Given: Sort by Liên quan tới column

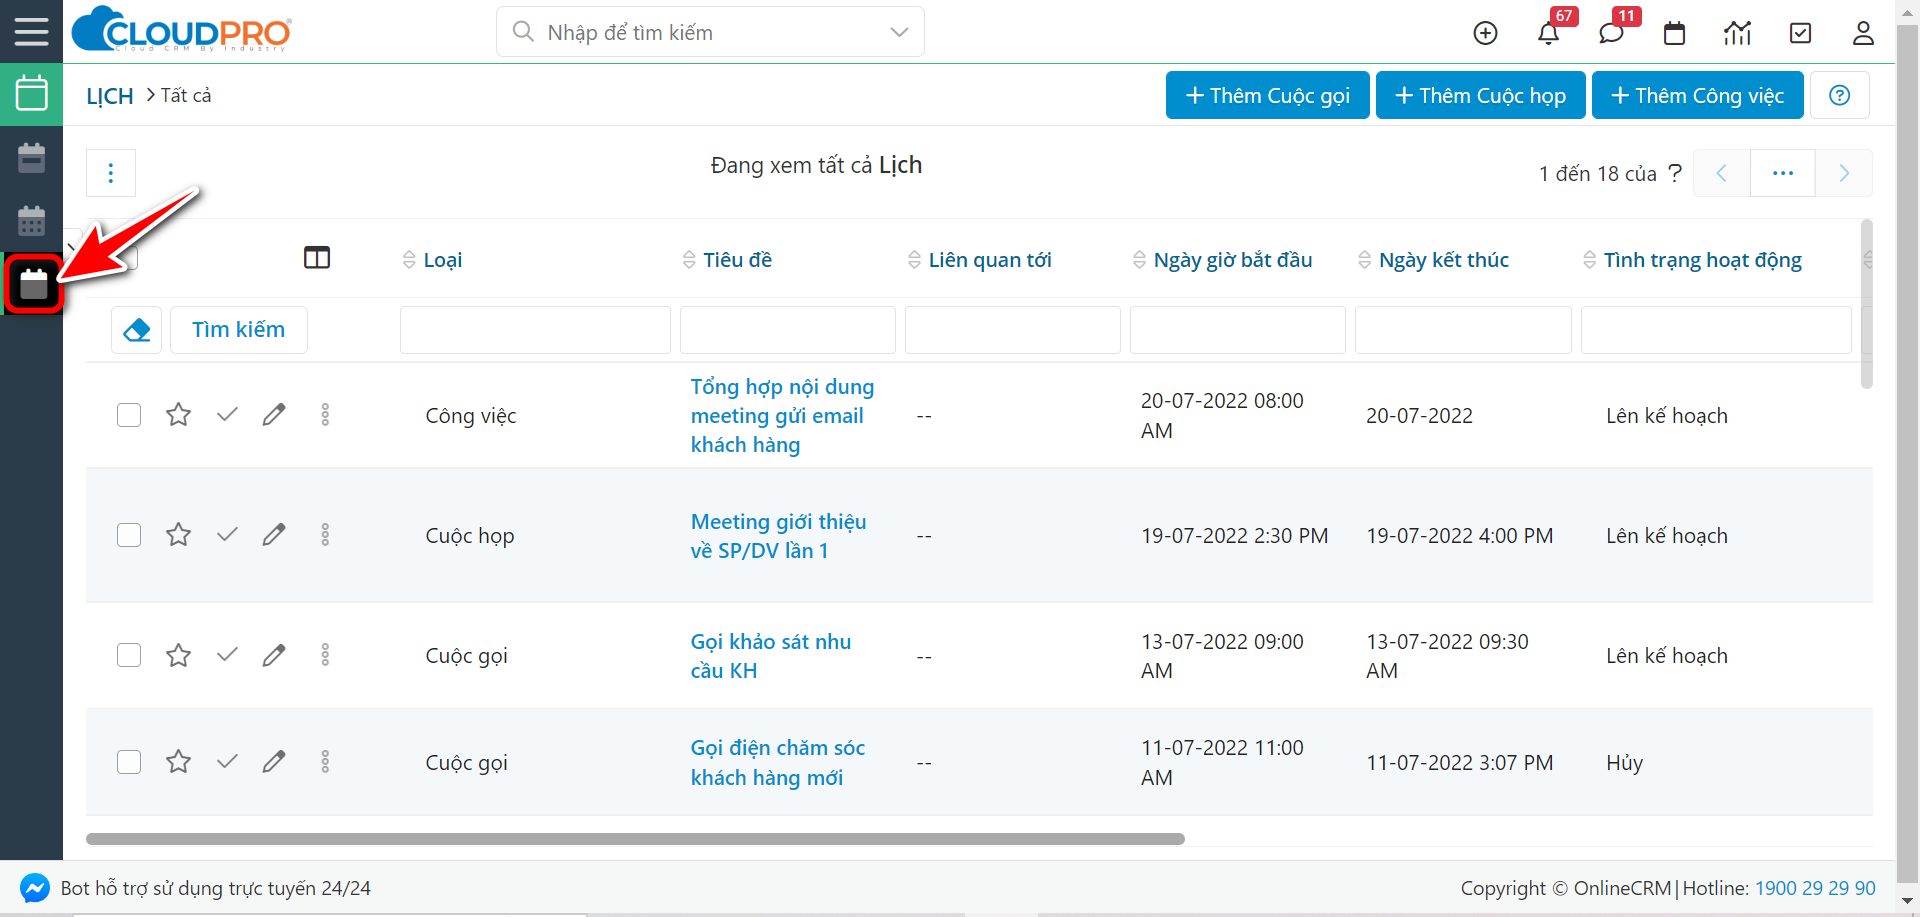Looking at the screenshot, I should coord(979,260).
